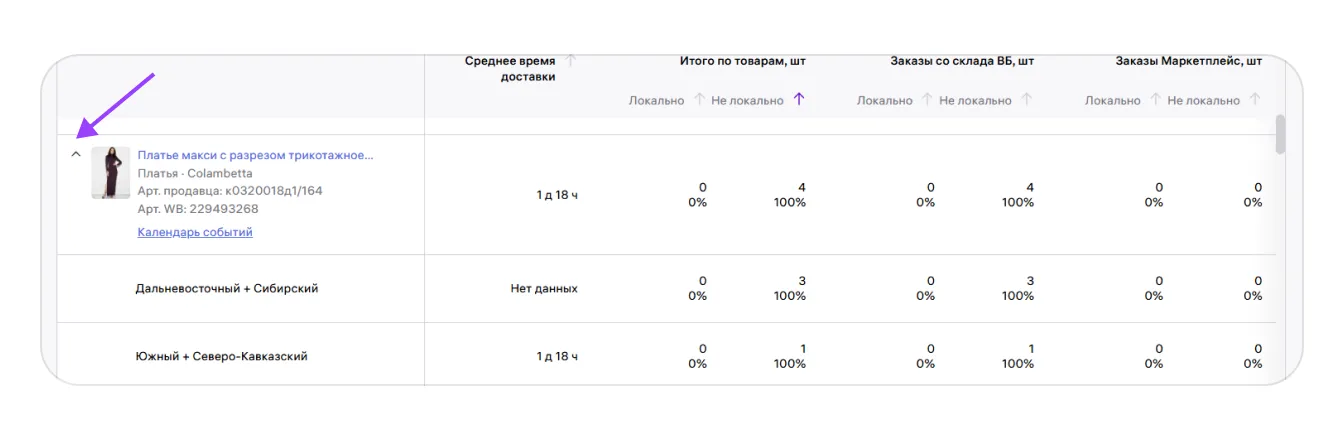Image resolution: width=1344 pixels, height=440 pixels.
Task: Click purple sort arrow next to Не локально
Action: coord(799,100)
